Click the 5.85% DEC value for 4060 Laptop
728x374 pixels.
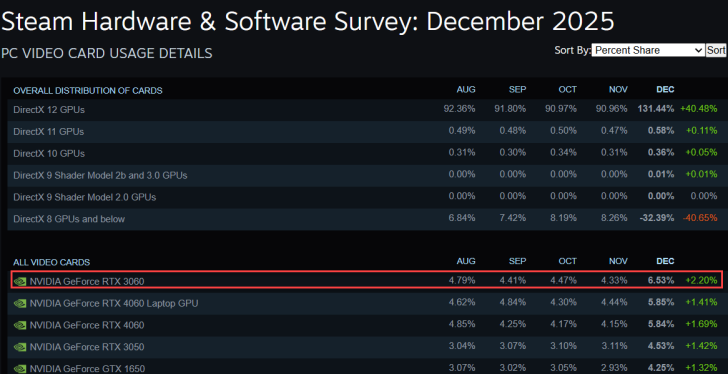661,303
